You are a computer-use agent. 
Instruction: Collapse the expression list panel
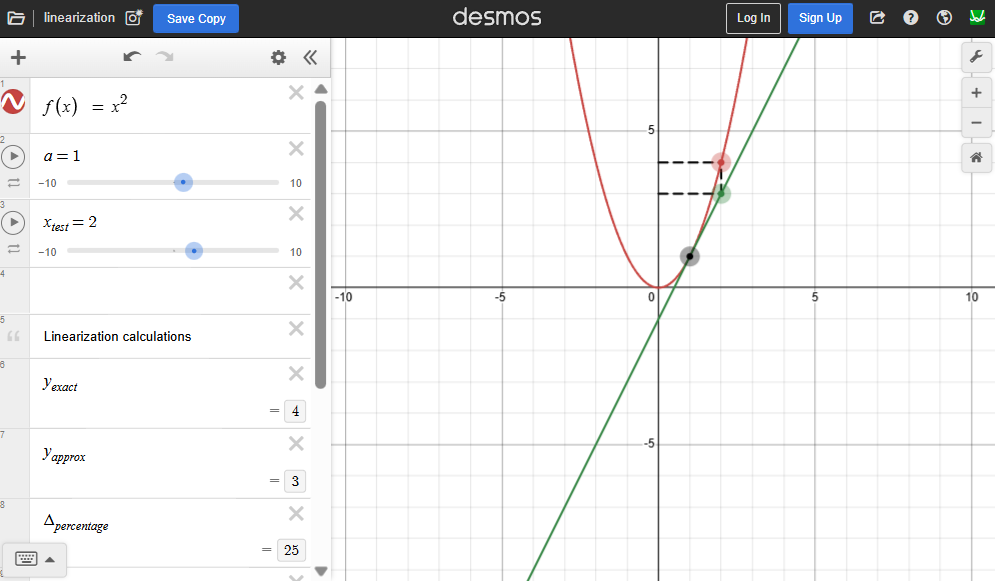coord(310,58)
